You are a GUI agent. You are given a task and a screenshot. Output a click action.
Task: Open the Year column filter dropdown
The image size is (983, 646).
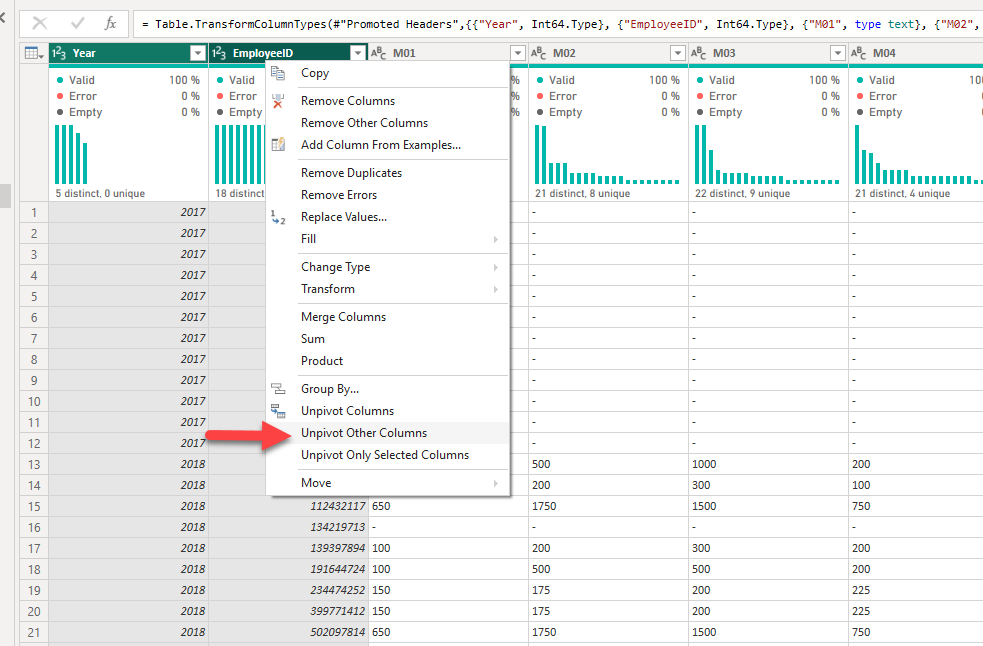point(197,53)
